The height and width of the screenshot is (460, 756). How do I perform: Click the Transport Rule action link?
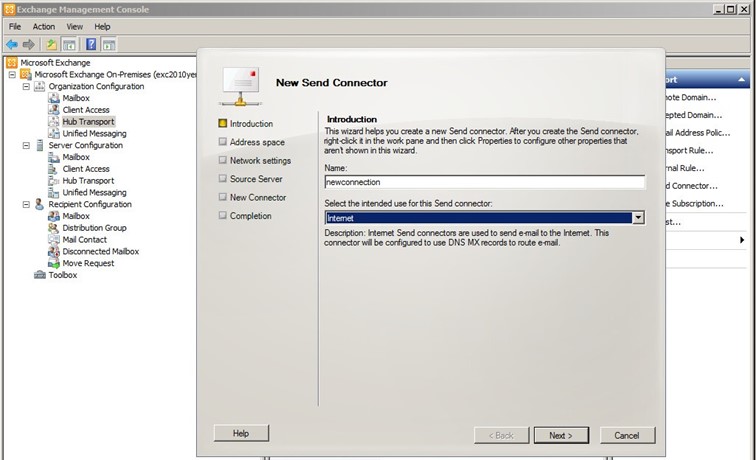click(x=689, y=150)
